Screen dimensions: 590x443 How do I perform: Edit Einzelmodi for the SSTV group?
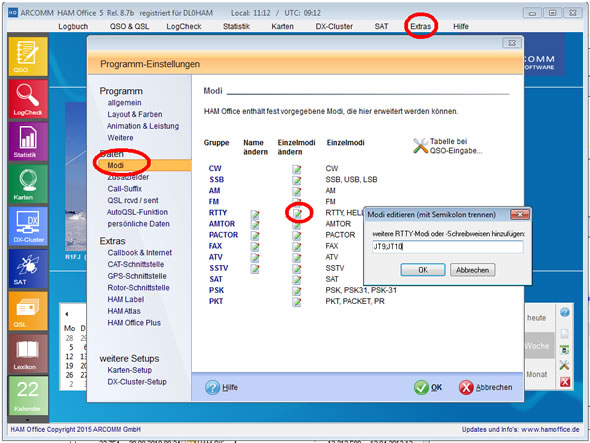[x=297, y=269]
